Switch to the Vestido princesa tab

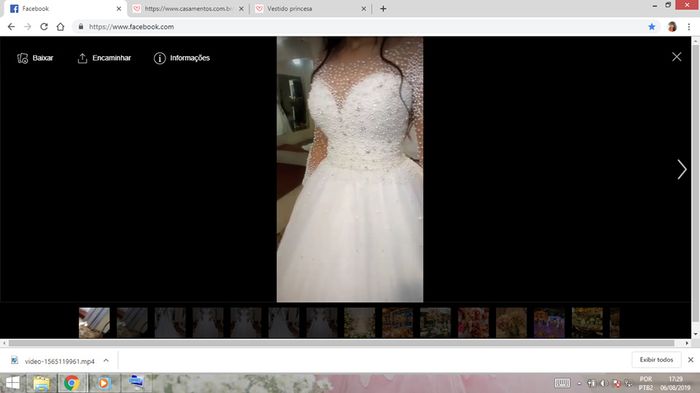pos(310,8)
